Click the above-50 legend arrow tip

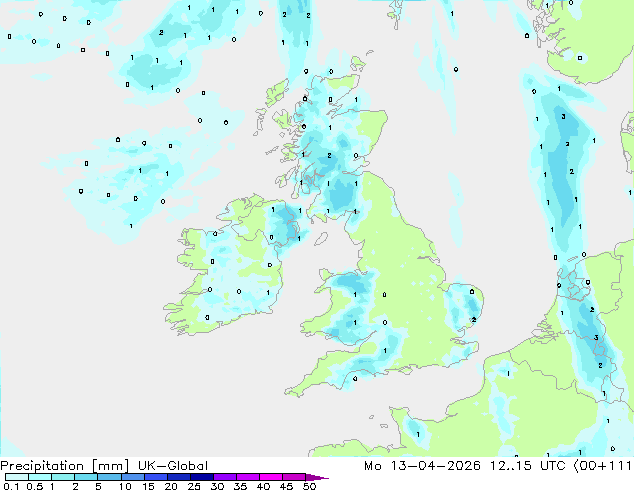[x=317, y=477]
